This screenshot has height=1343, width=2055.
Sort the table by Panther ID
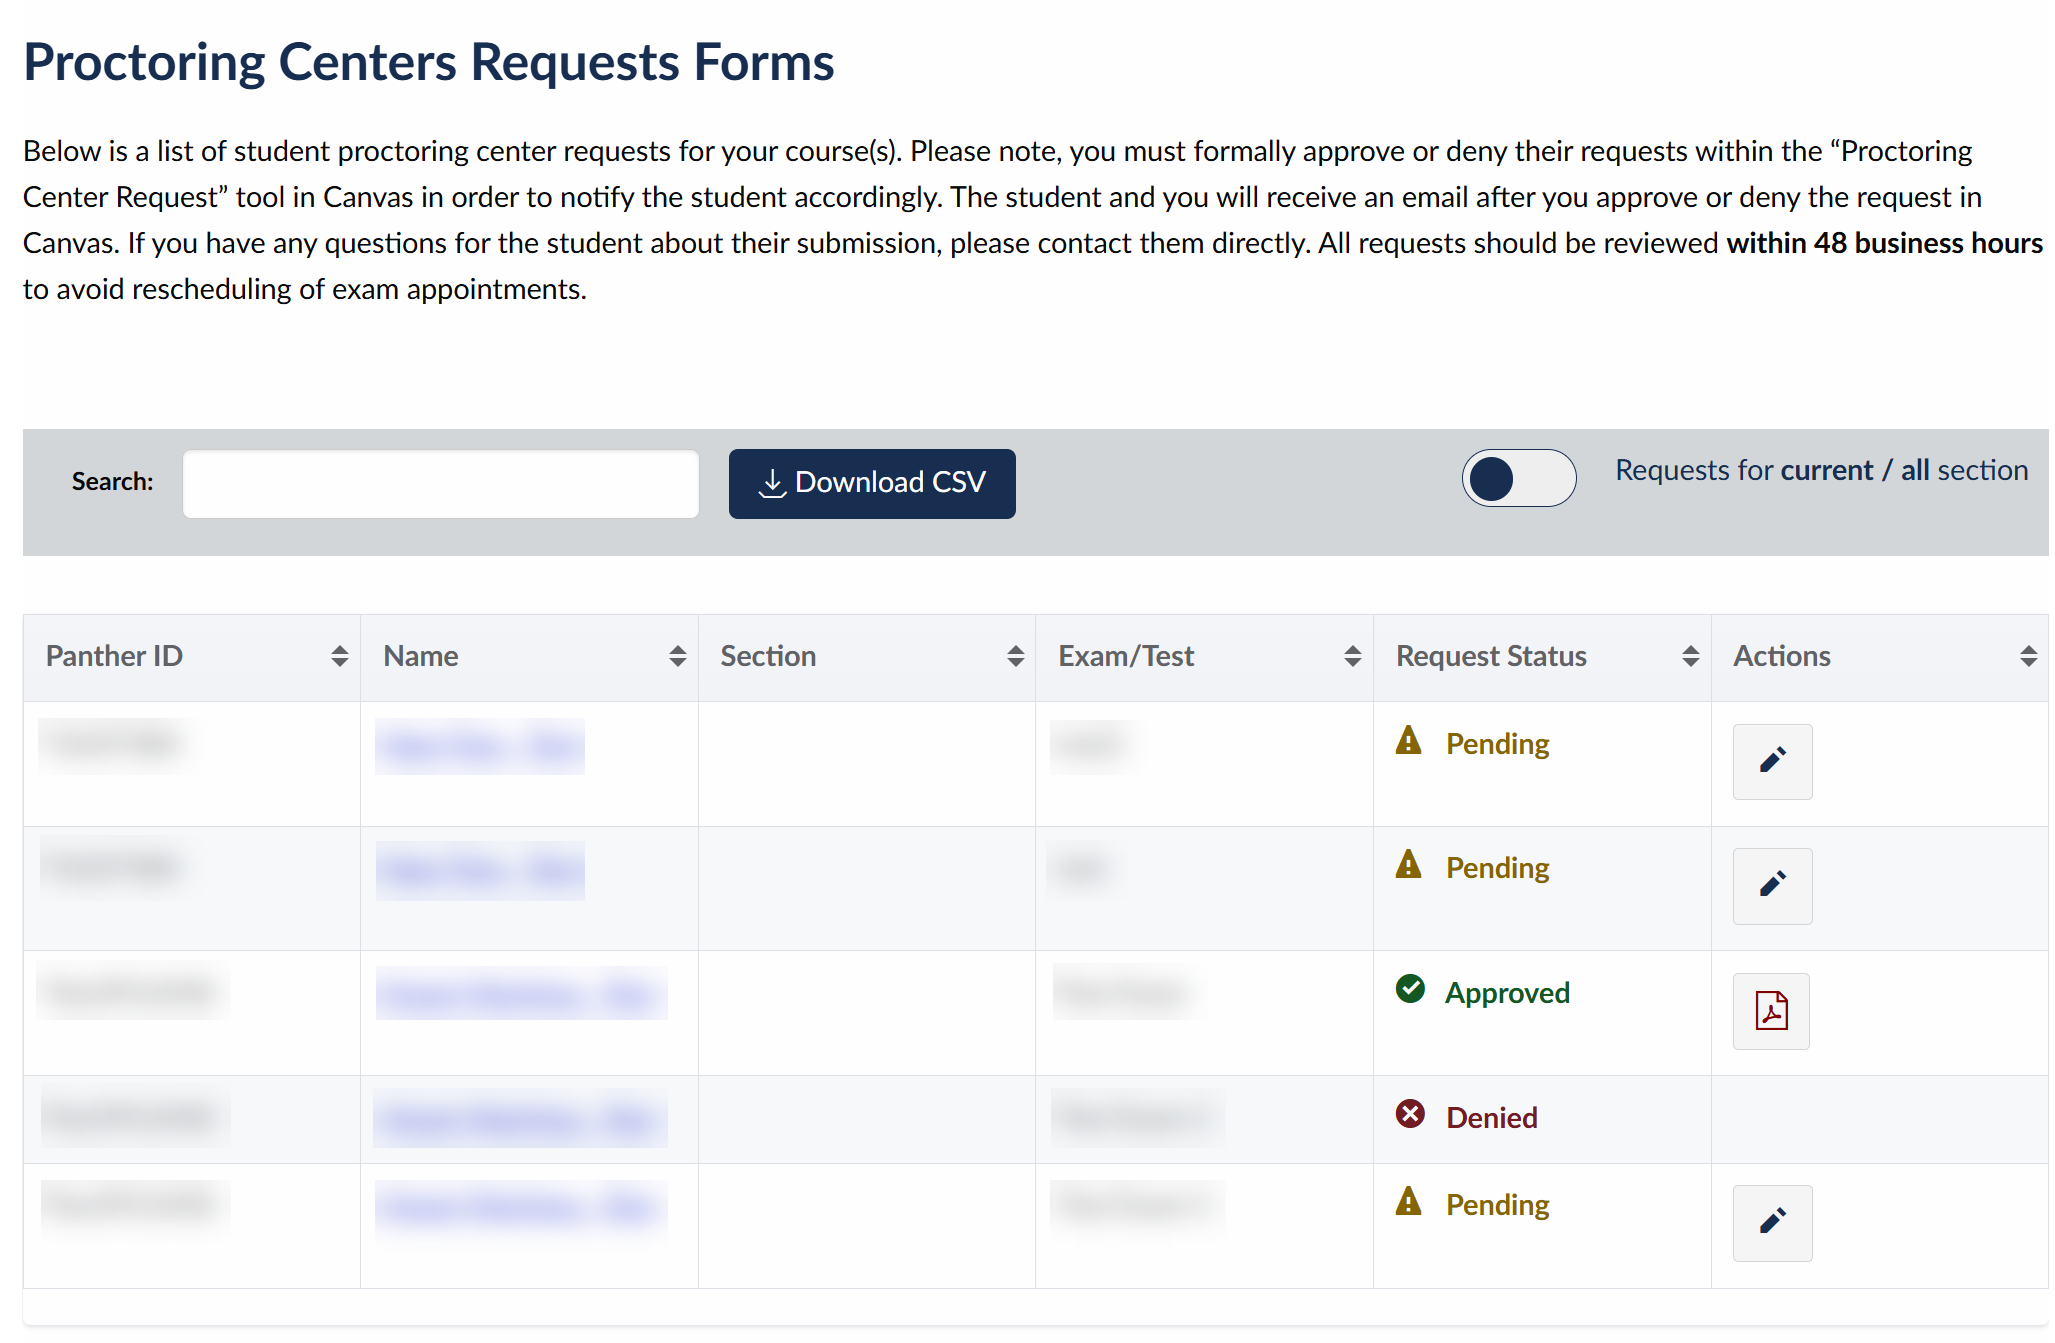(x=337, y=656)
